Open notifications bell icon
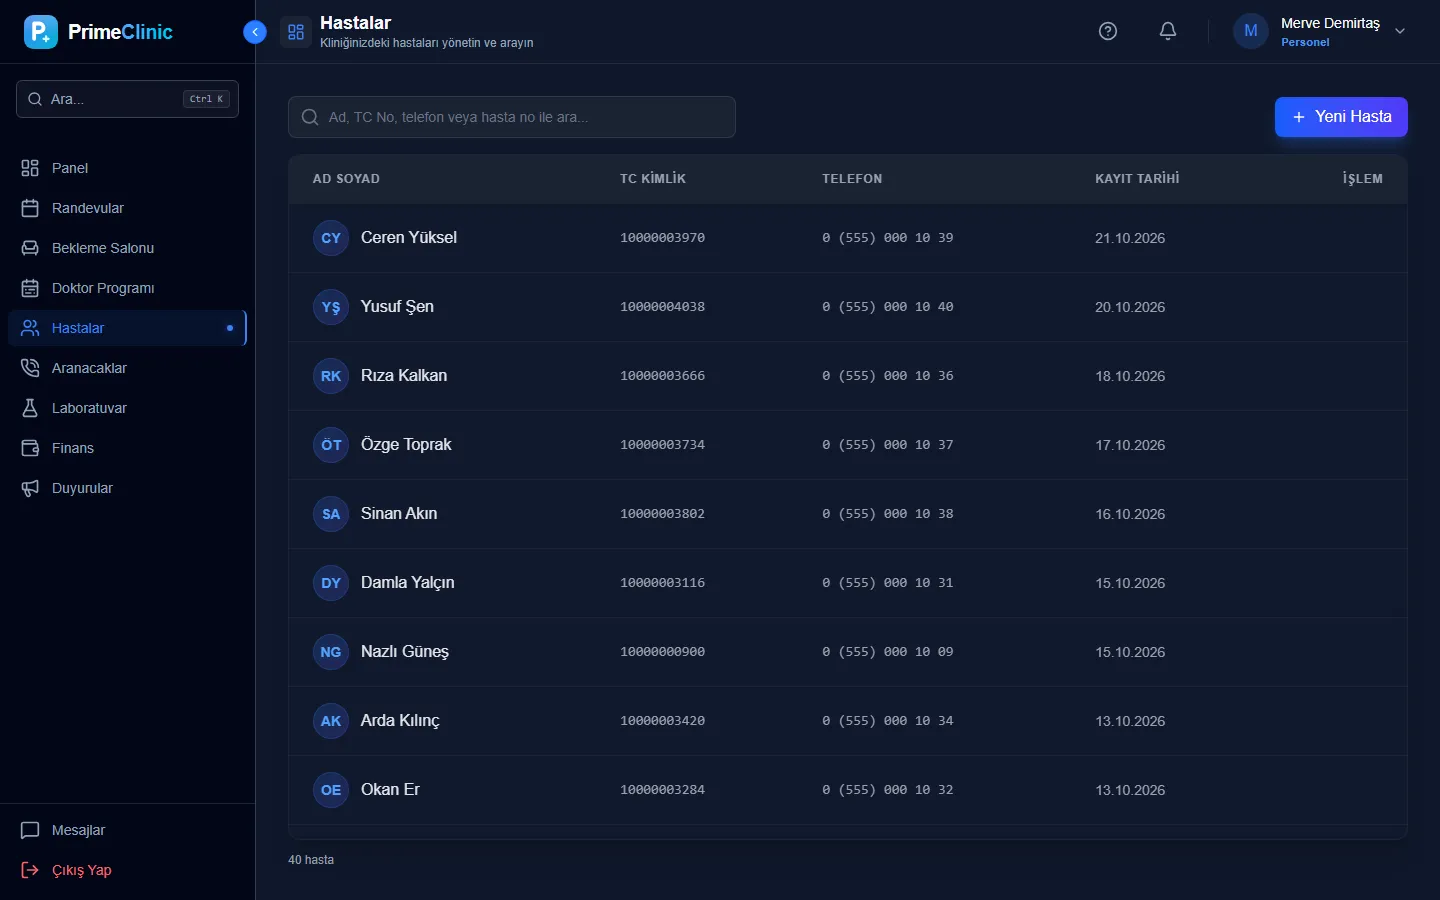The image size is (1440, 900). pos(1168,31)
